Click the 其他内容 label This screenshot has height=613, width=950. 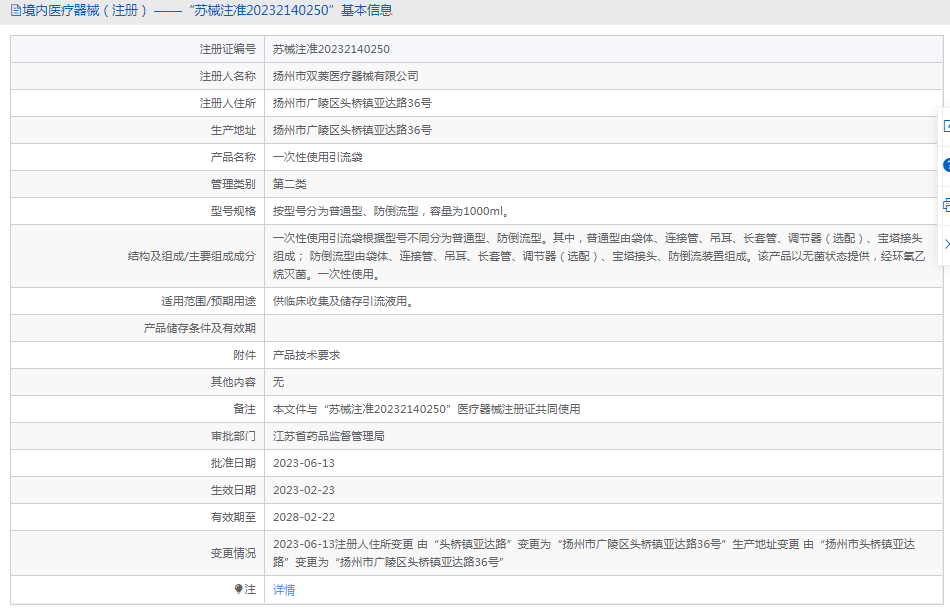[x=233, y=382]
